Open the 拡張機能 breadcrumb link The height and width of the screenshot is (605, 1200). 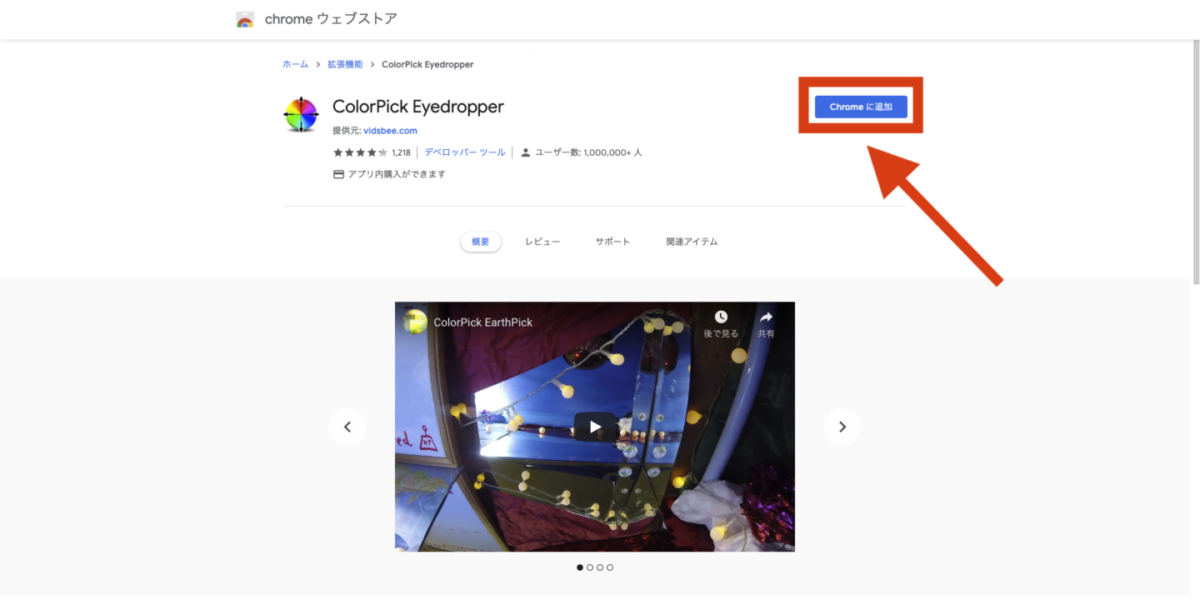pyautogui.click(x=345, y=64)
